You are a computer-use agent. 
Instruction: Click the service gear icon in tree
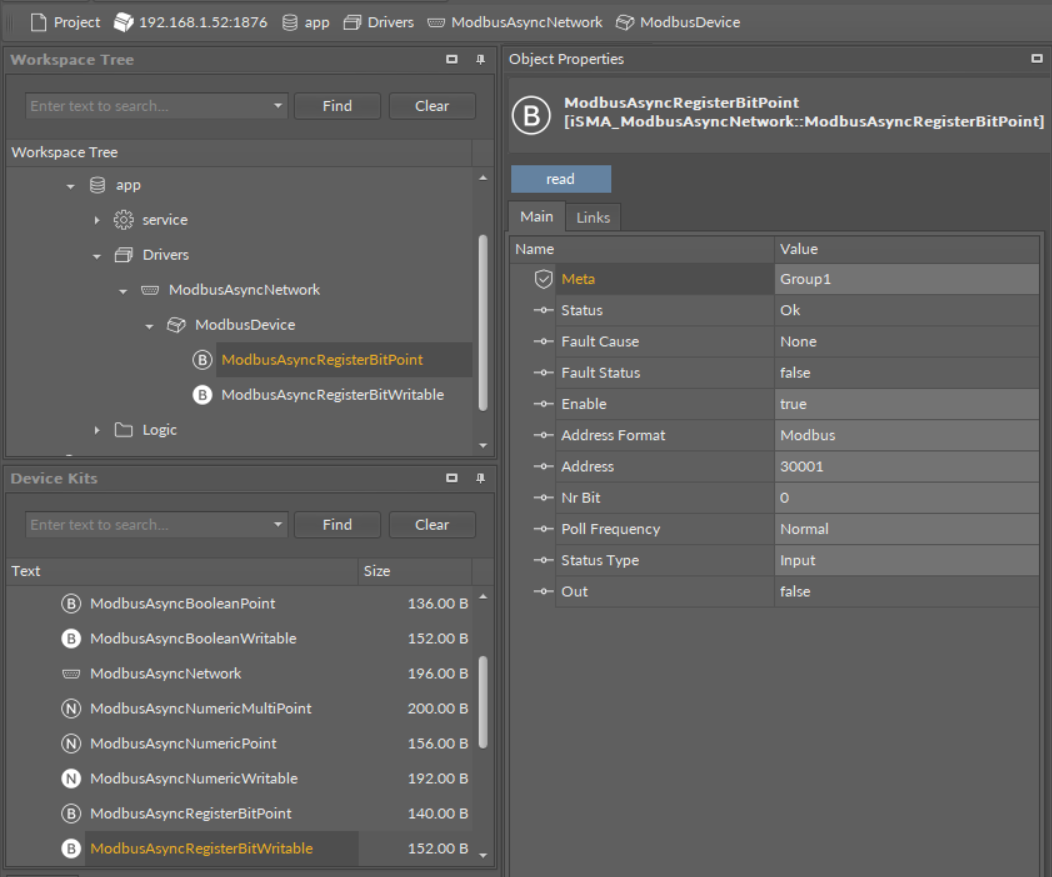[x=123, y=220]
